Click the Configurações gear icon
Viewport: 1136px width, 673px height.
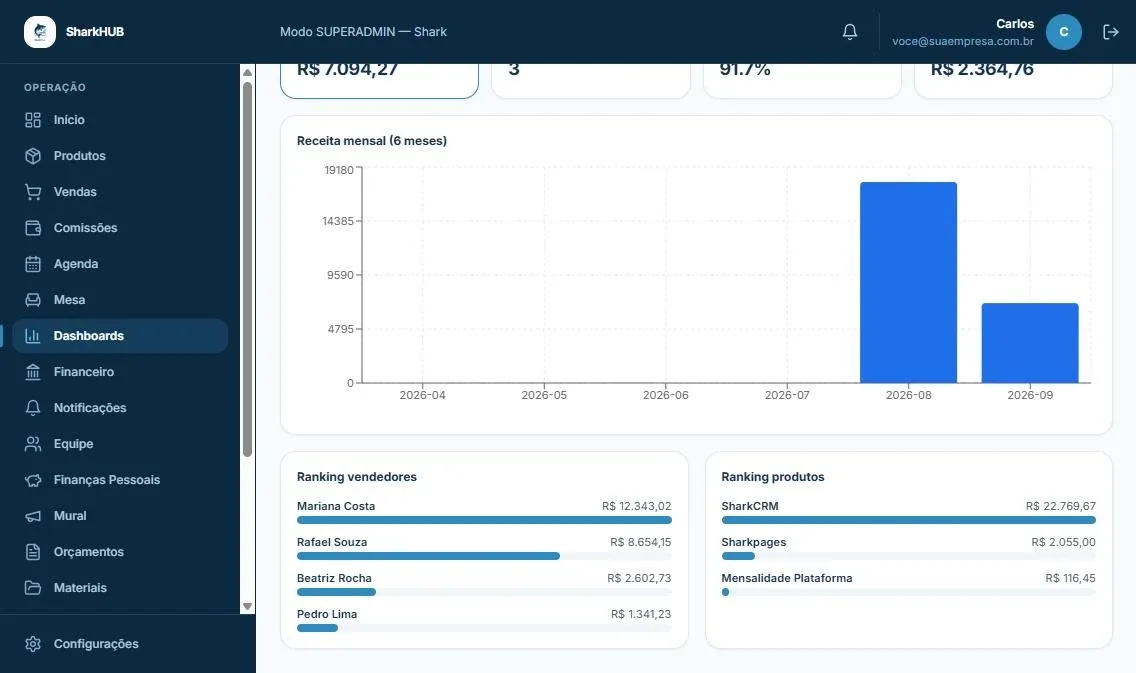click(x=33, y=644)
